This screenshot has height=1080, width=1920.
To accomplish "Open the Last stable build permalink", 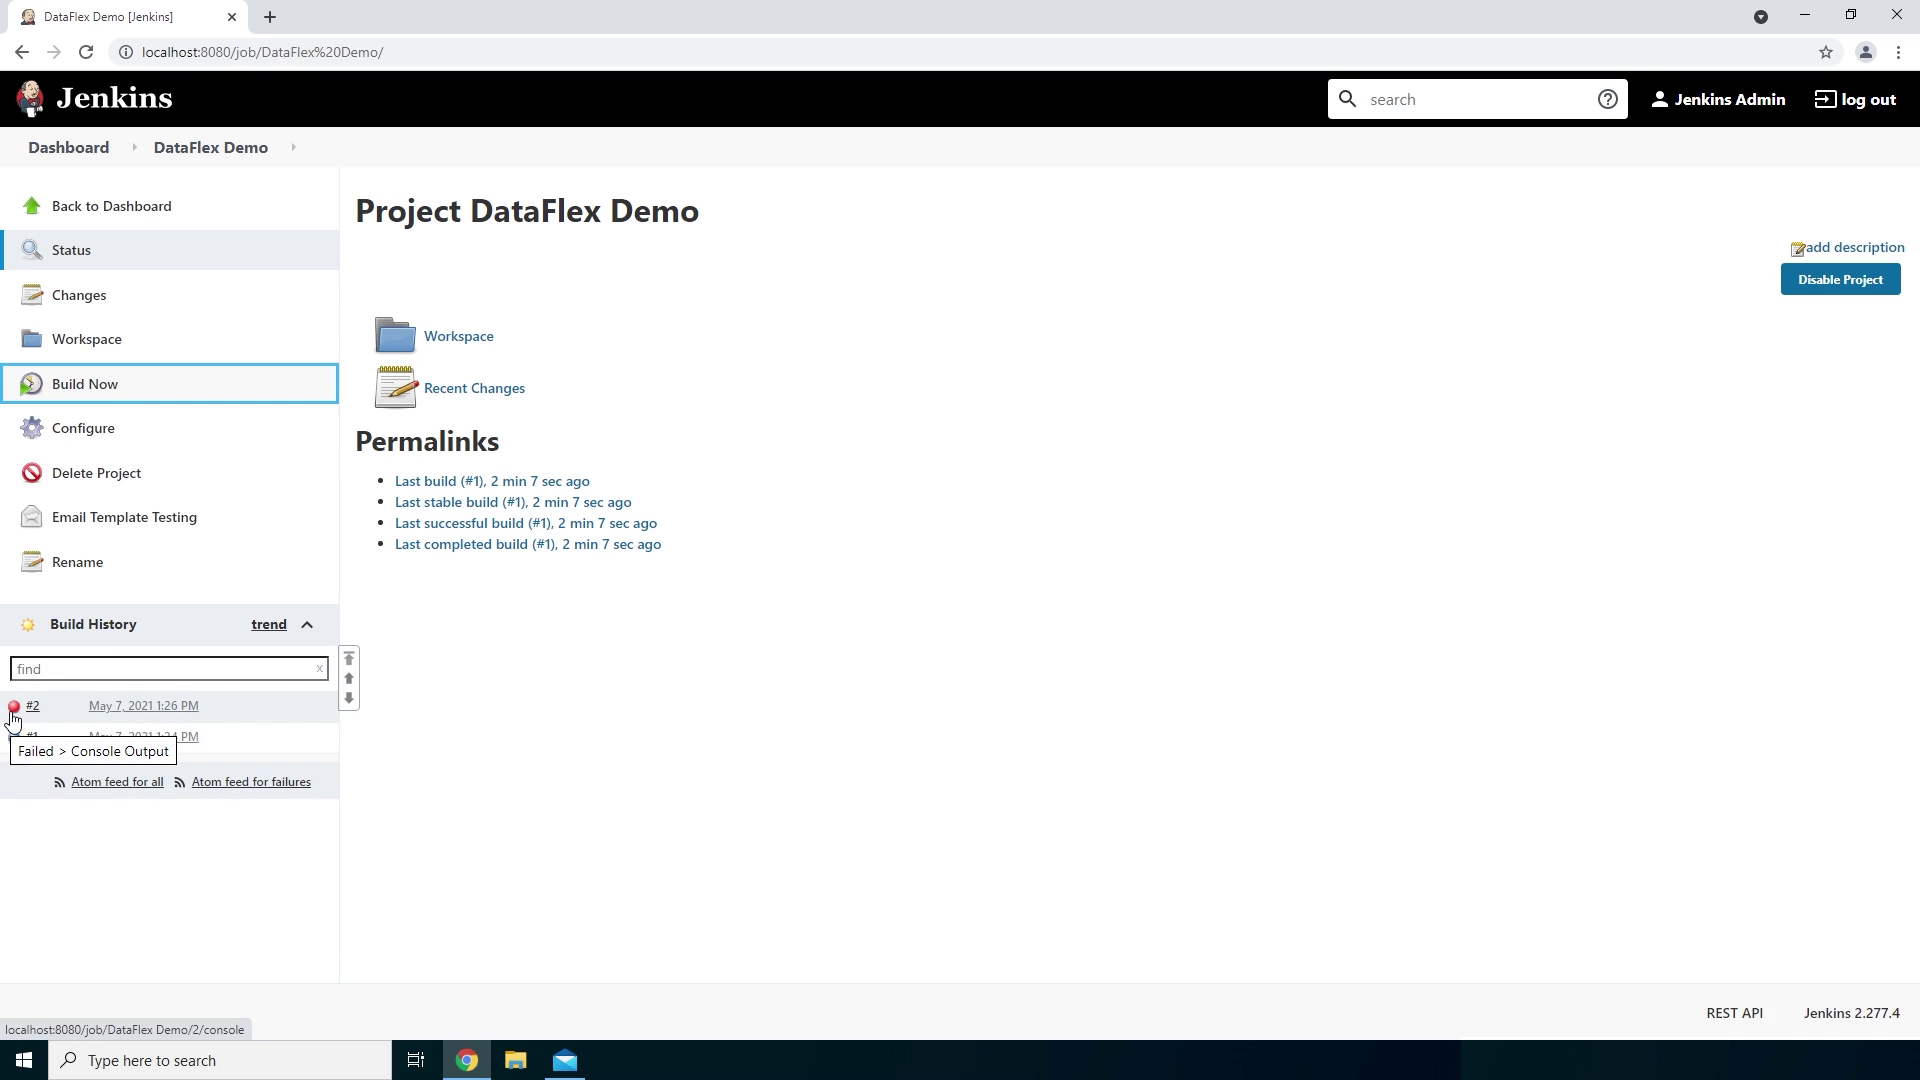I will [x=512, y=502].
